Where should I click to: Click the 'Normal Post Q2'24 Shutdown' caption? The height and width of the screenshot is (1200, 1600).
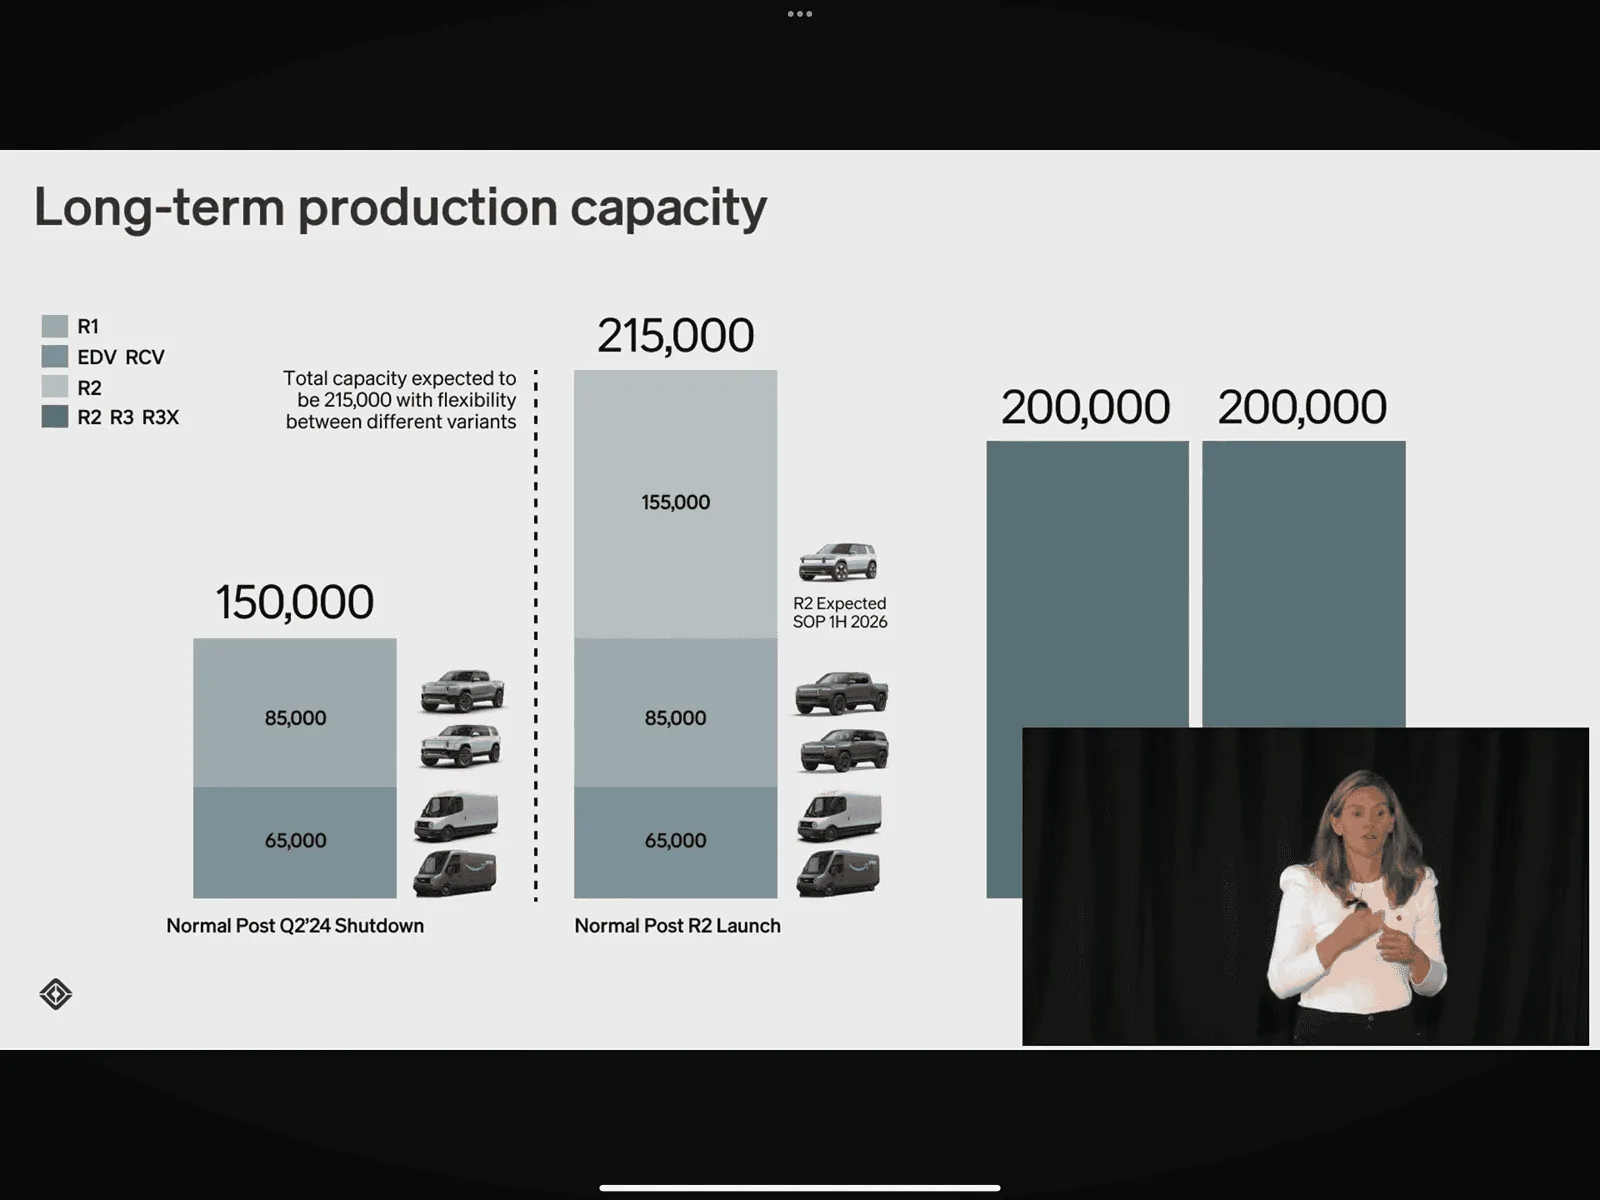point(295,926)
